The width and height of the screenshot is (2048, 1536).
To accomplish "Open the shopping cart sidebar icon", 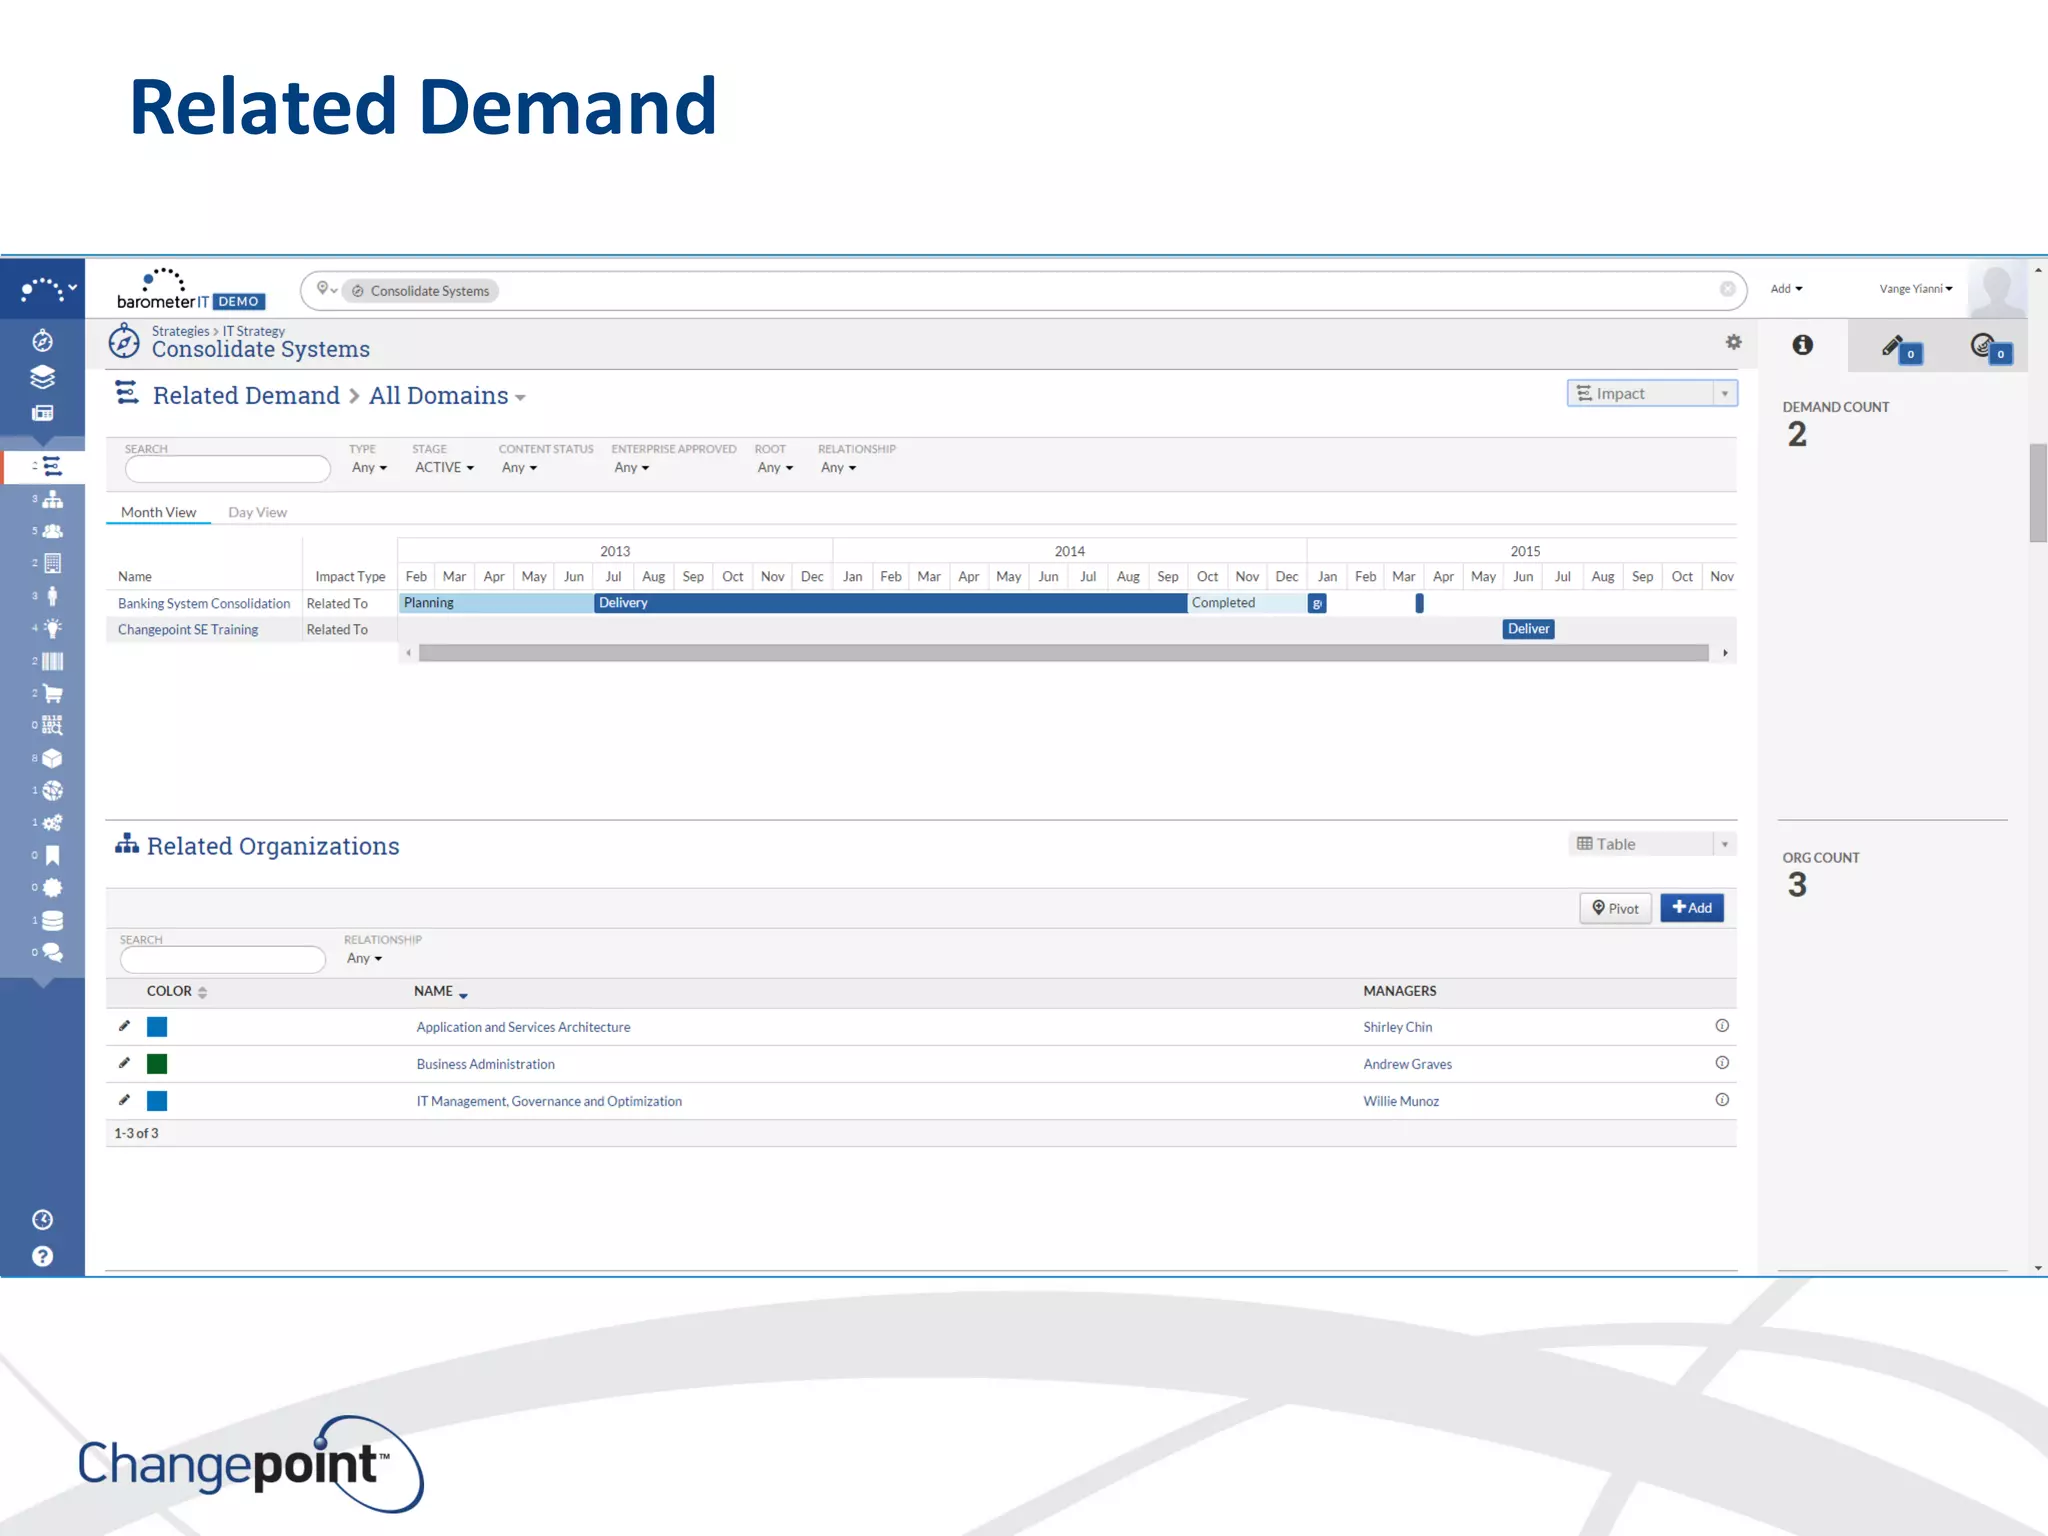I will (x=52, y=693).
